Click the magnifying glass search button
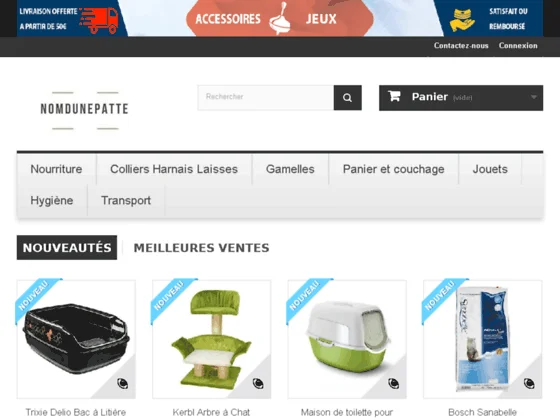560x420 pixels. tap(348, 98)
